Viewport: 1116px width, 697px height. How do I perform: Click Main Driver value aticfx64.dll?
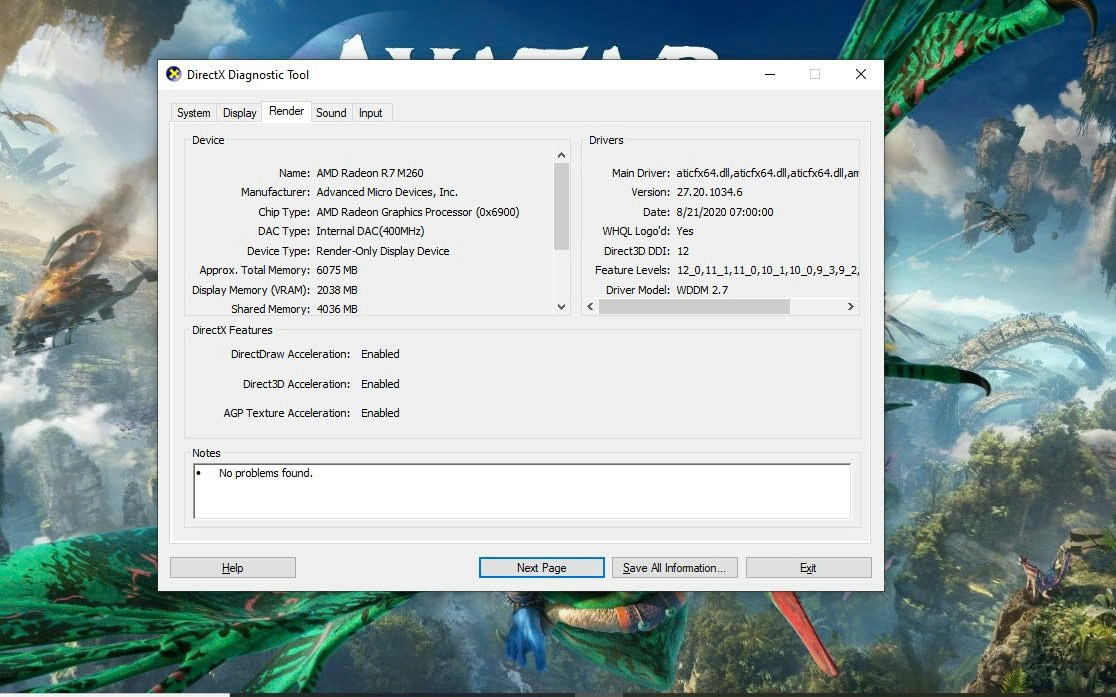coord(767,173)
